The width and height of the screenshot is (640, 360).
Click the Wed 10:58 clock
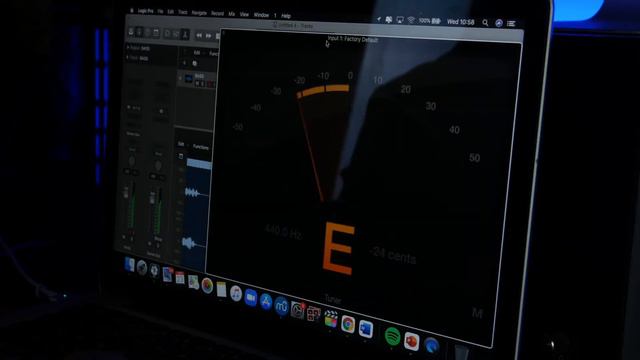pos(460,22)
